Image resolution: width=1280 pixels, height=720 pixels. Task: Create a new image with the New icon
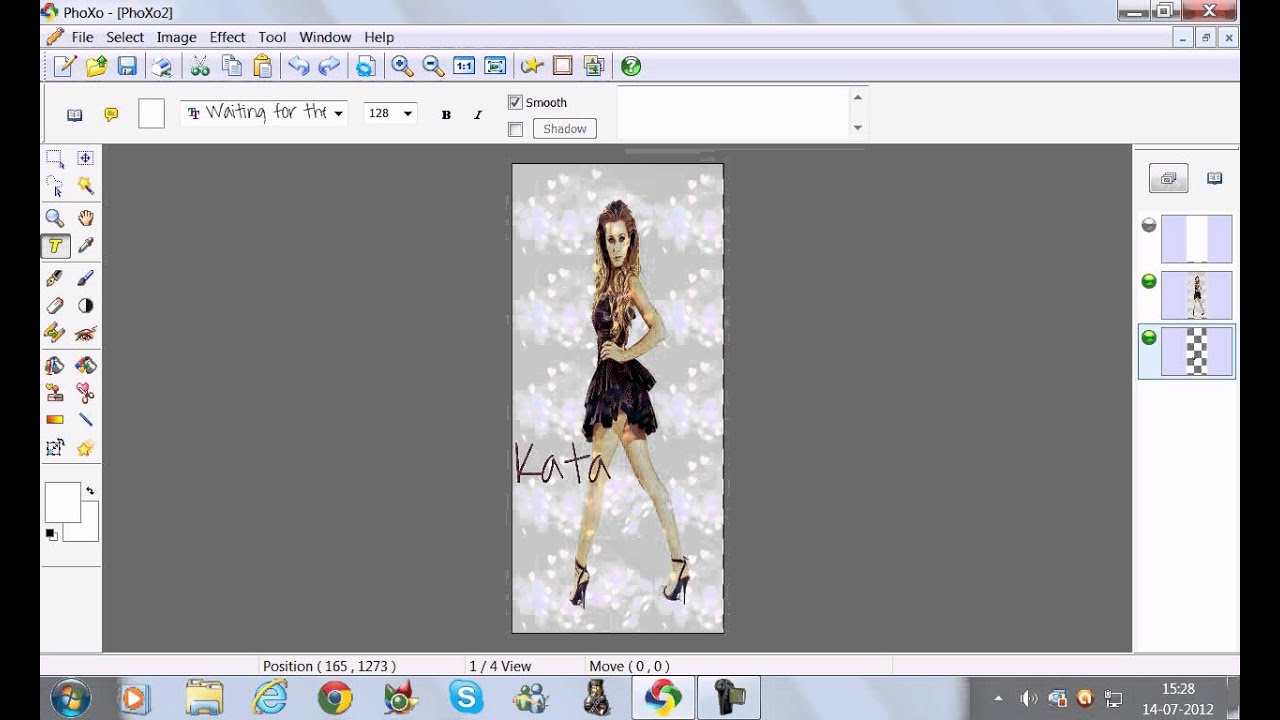click(65, 66)
